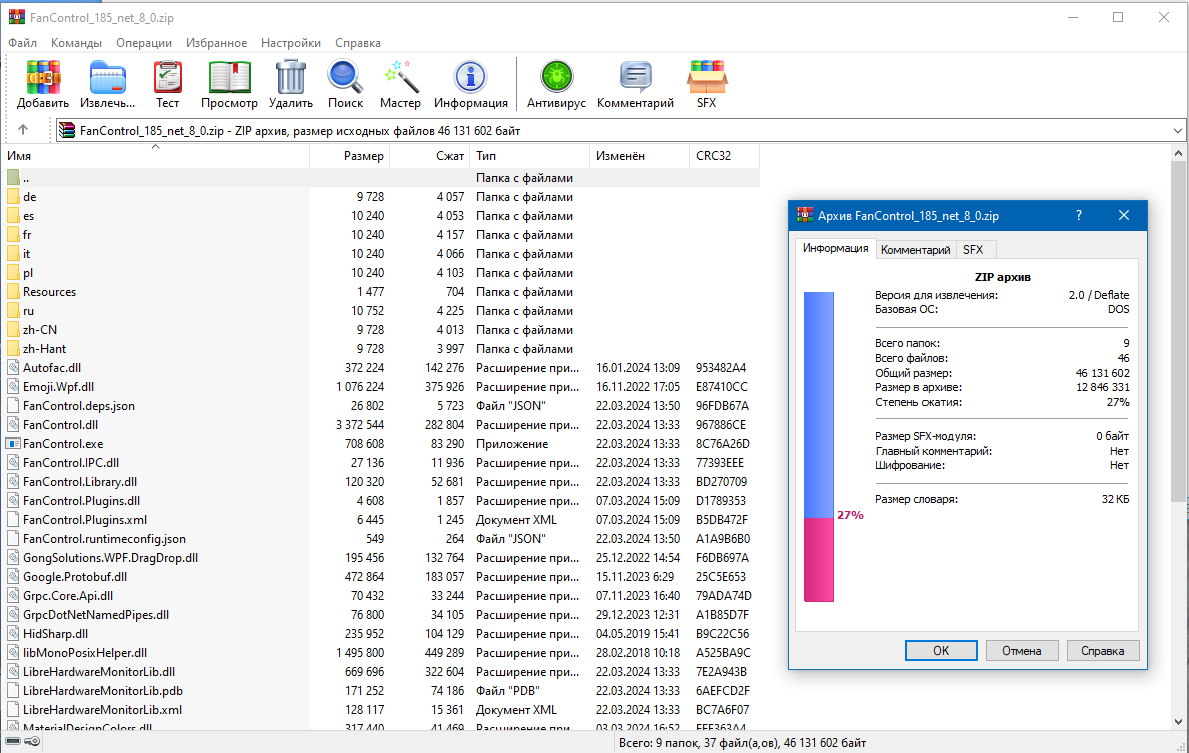Click the drive icon in status bar

[x=13, y=742]
